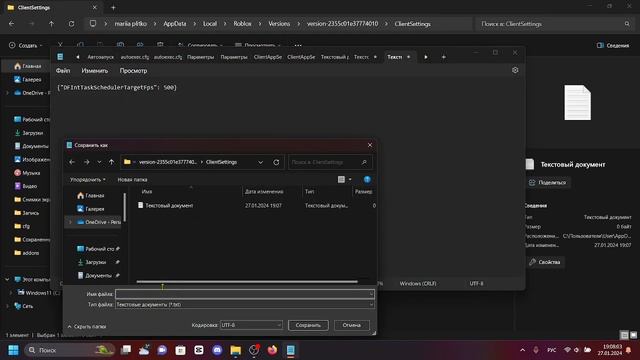Select Главная in Save As sidebar
Viewport: 640px width, 360px height.
click(91, 196)
